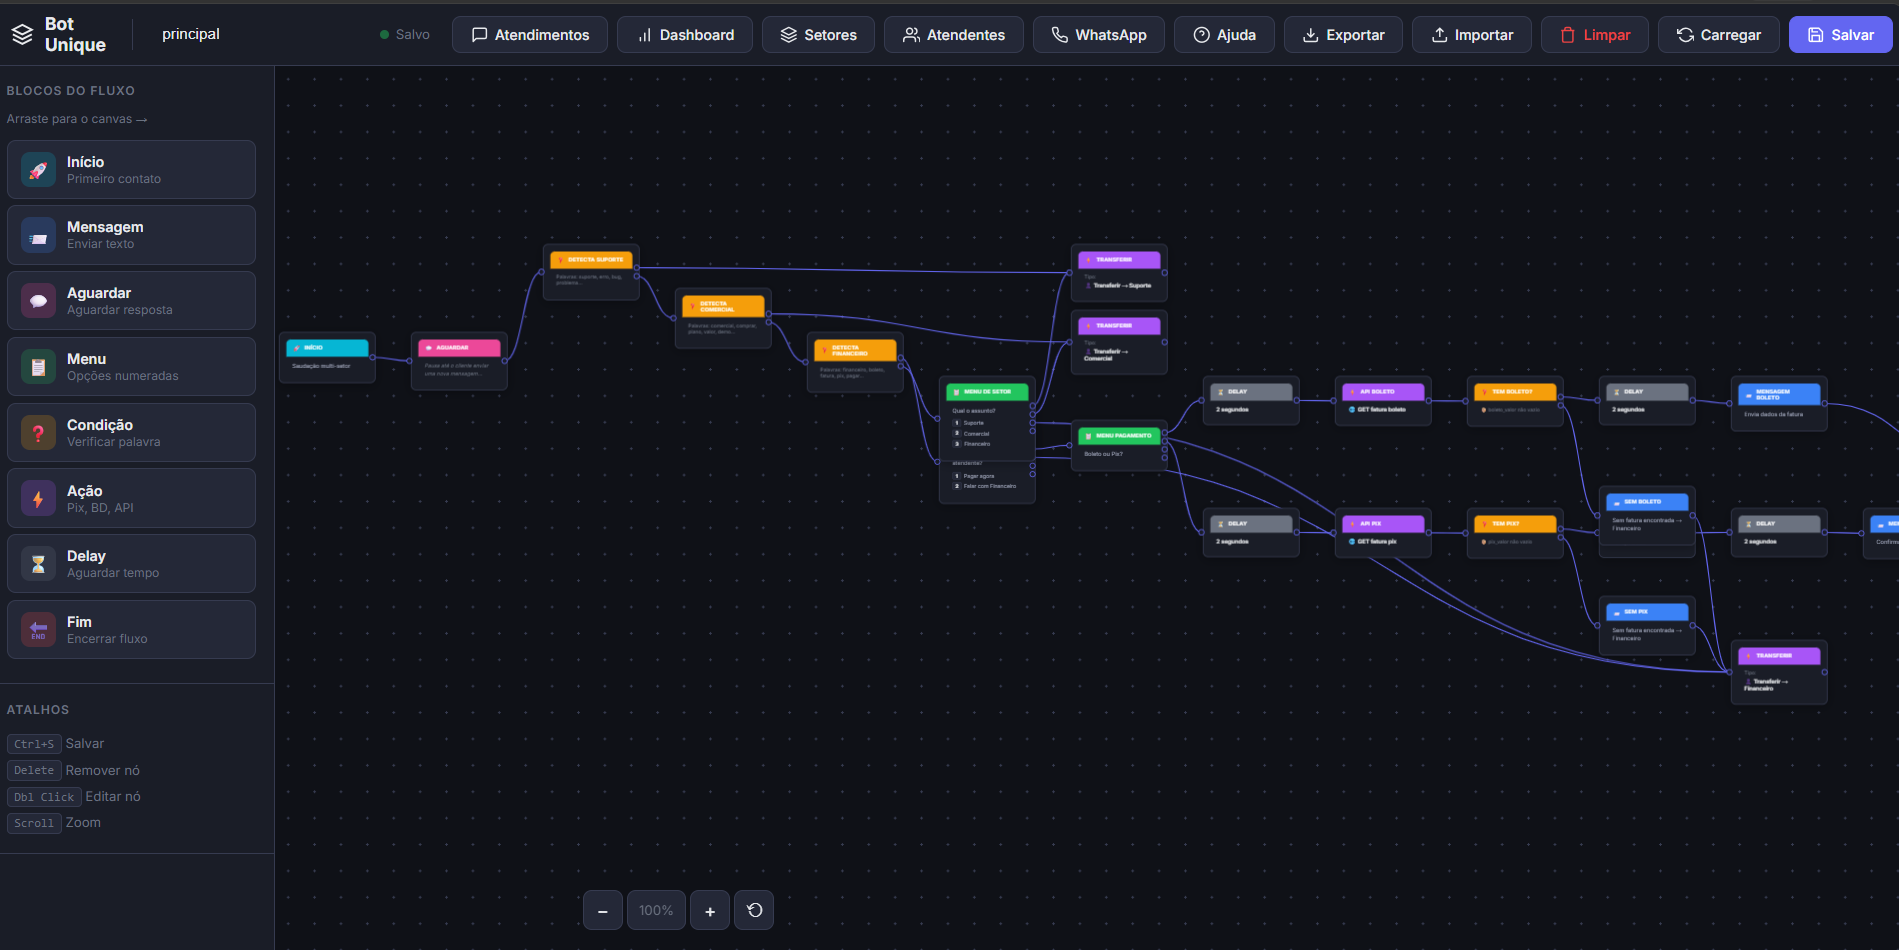Click the Scroll Zoom shortcut hint
The image size is (1899, 950).
tap(54, 823)
